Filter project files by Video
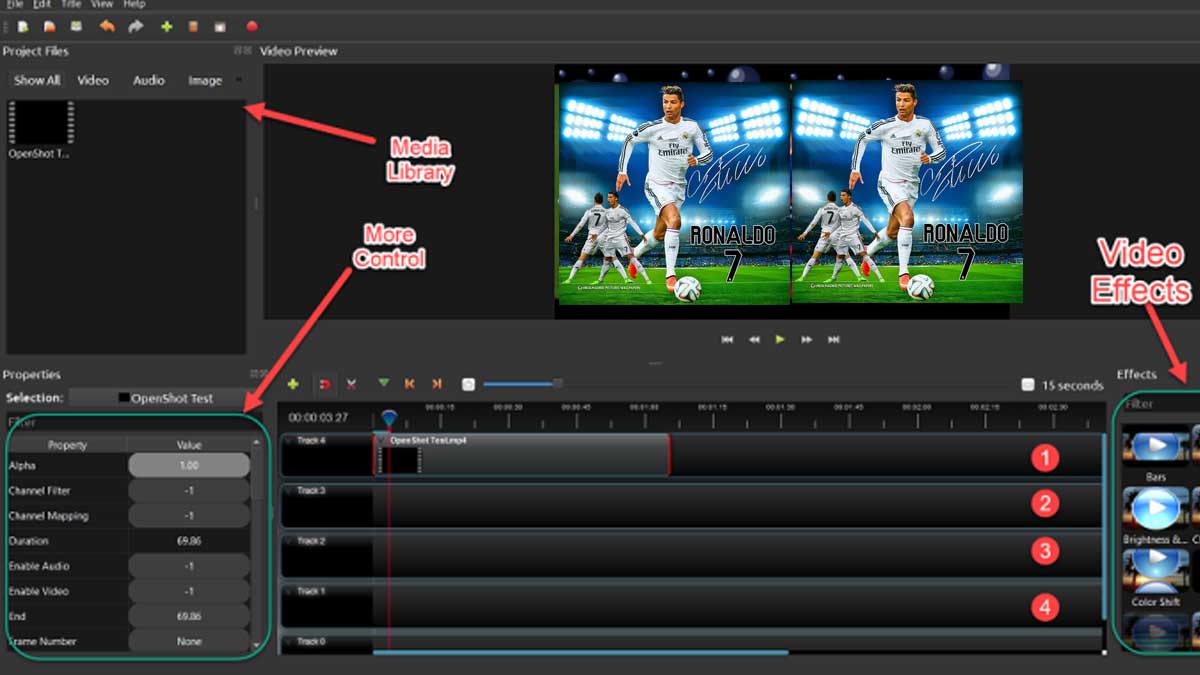This screenshot has height=675, width=1200. pyautogui.click(x=93, y=80)
